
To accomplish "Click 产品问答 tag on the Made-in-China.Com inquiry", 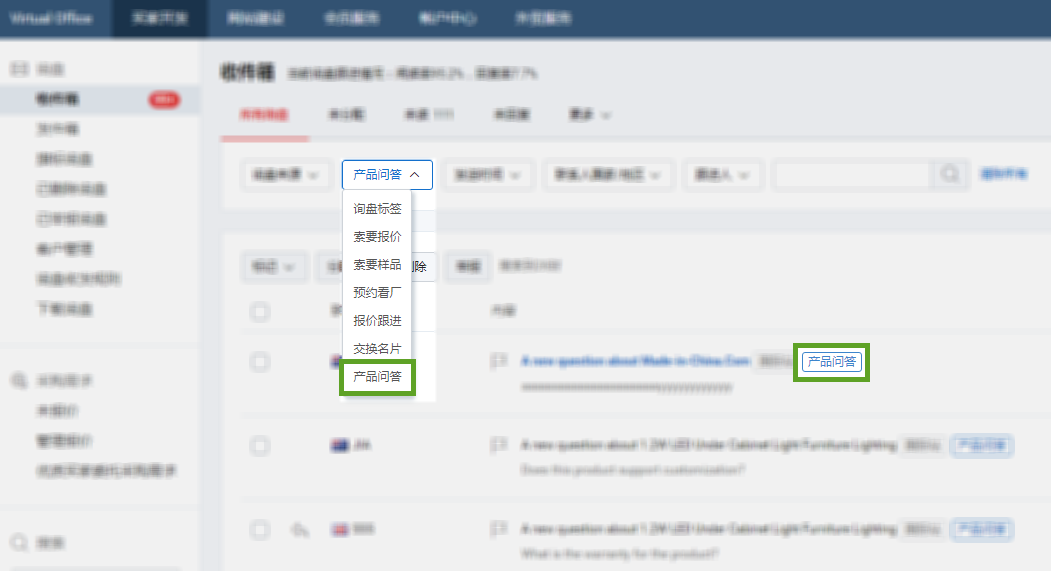I will (x=831, y=362).
